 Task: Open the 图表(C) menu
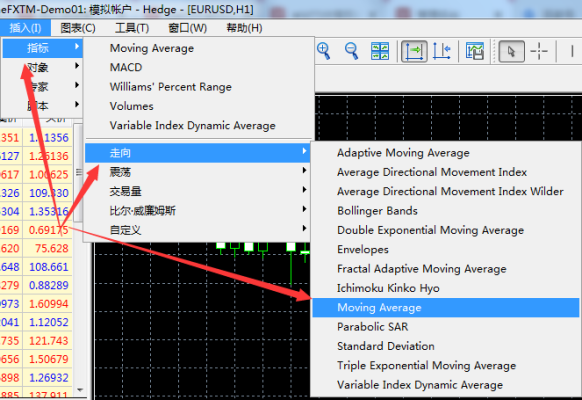[x=78, y=28]
